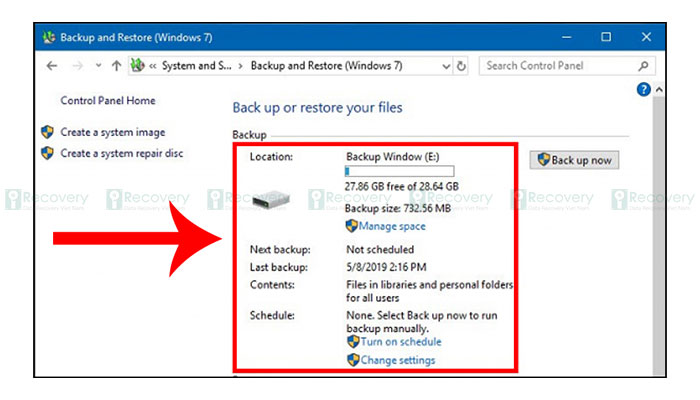Click the title bar Backup and Restore icon
Screen dimensions: 700x400
coord(49,37)
